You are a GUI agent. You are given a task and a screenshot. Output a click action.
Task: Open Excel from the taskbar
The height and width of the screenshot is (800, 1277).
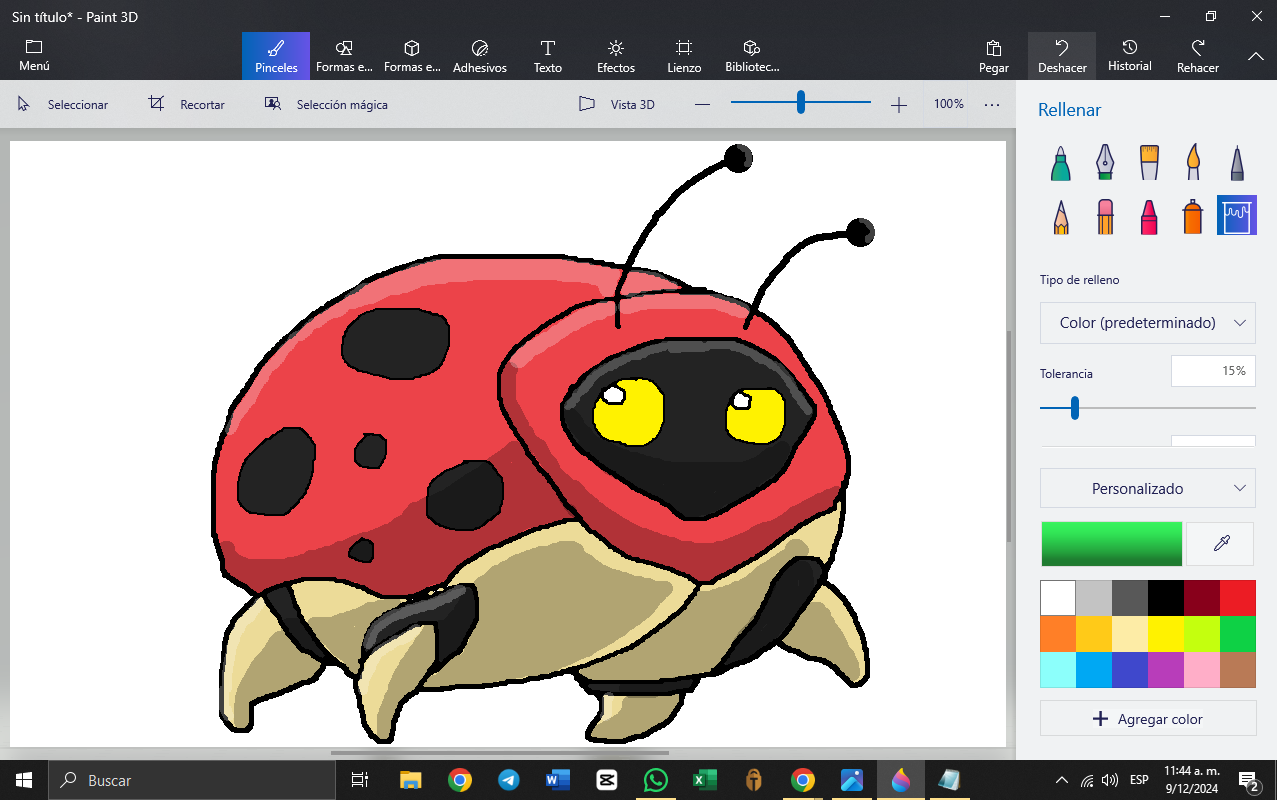click(704, 780)
